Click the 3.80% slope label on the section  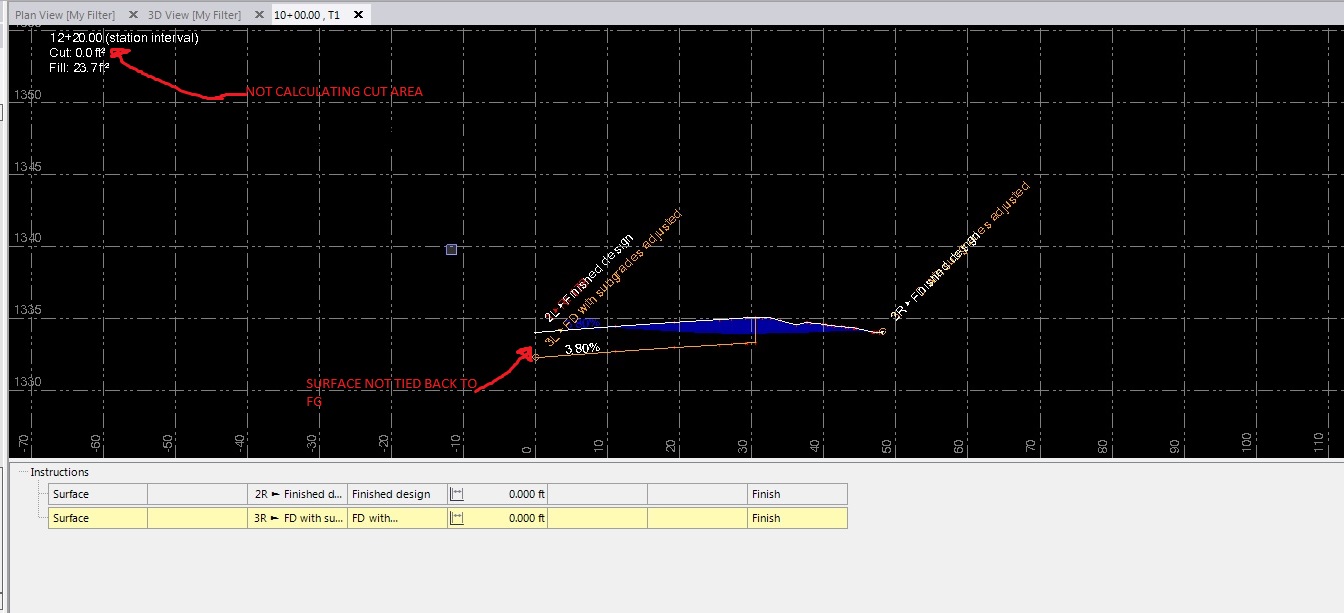583,346
